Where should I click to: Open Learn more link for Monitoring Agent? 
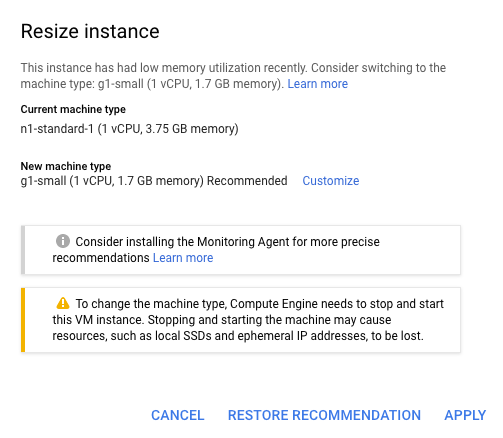pos(183,258)
